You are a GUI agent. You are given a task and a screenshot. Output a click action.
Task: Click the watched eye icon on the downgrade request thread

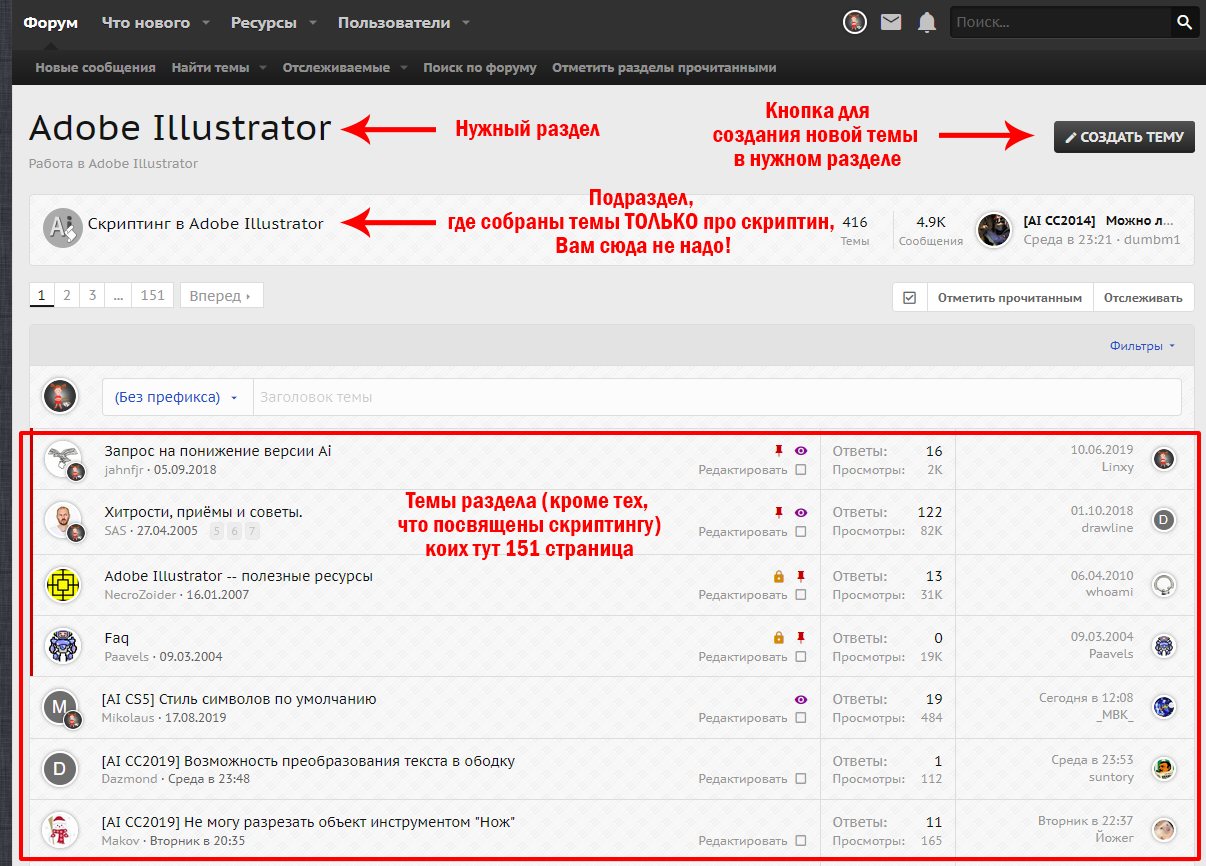[800, 451]
